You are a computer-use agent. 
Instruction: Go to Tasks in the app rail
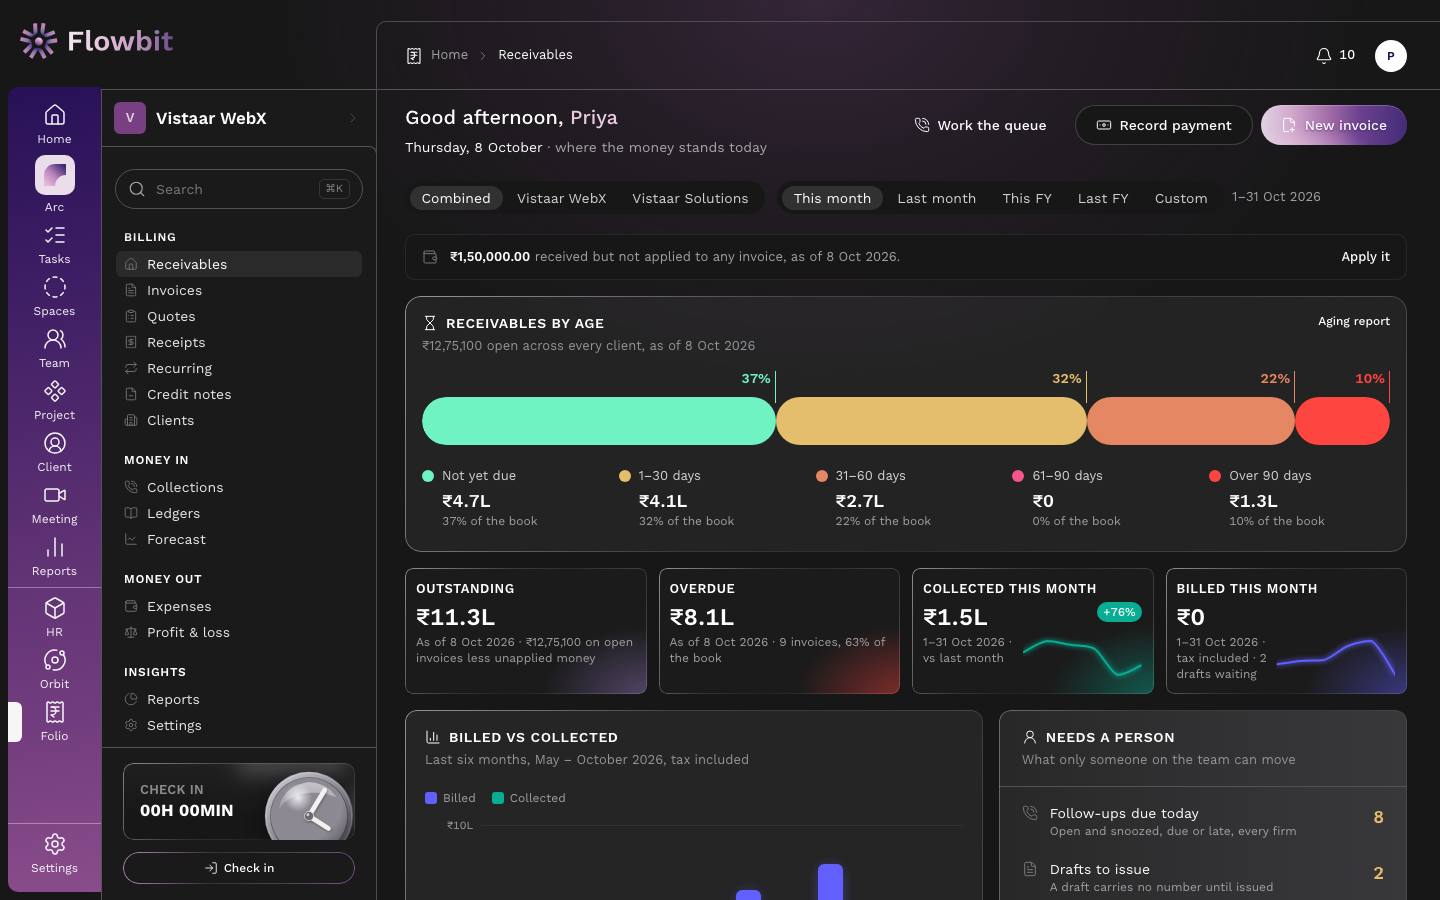55,245
